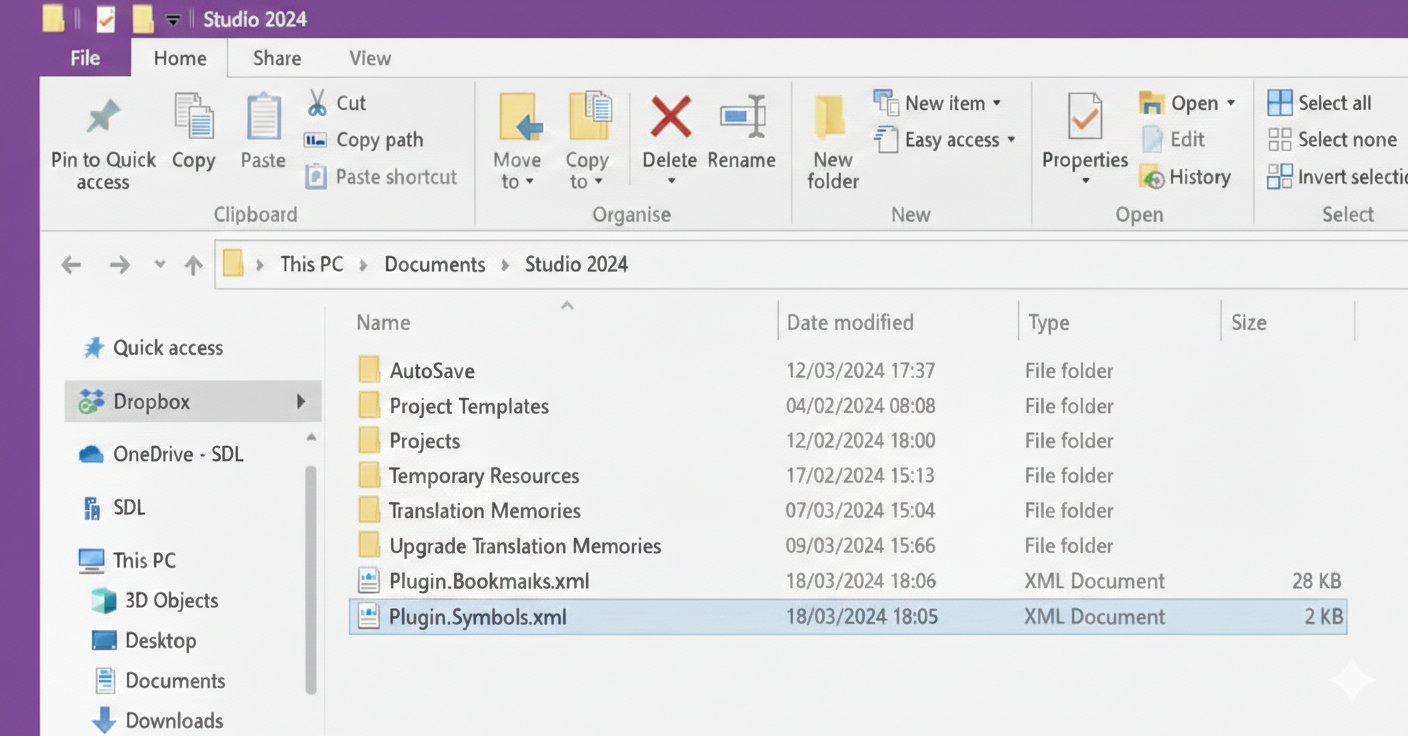Click Copy path button
Viewport: 1408px width, 736px height.
point(378,140)
